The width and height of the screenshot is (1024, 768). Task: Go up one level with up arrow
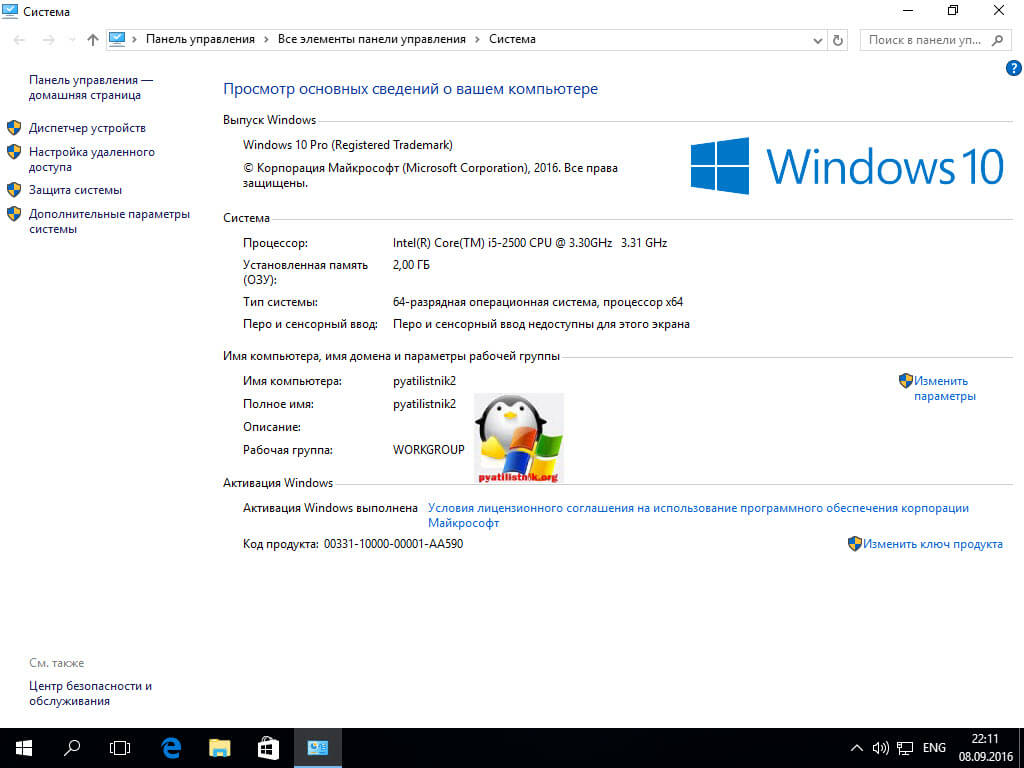pos(93,40)
